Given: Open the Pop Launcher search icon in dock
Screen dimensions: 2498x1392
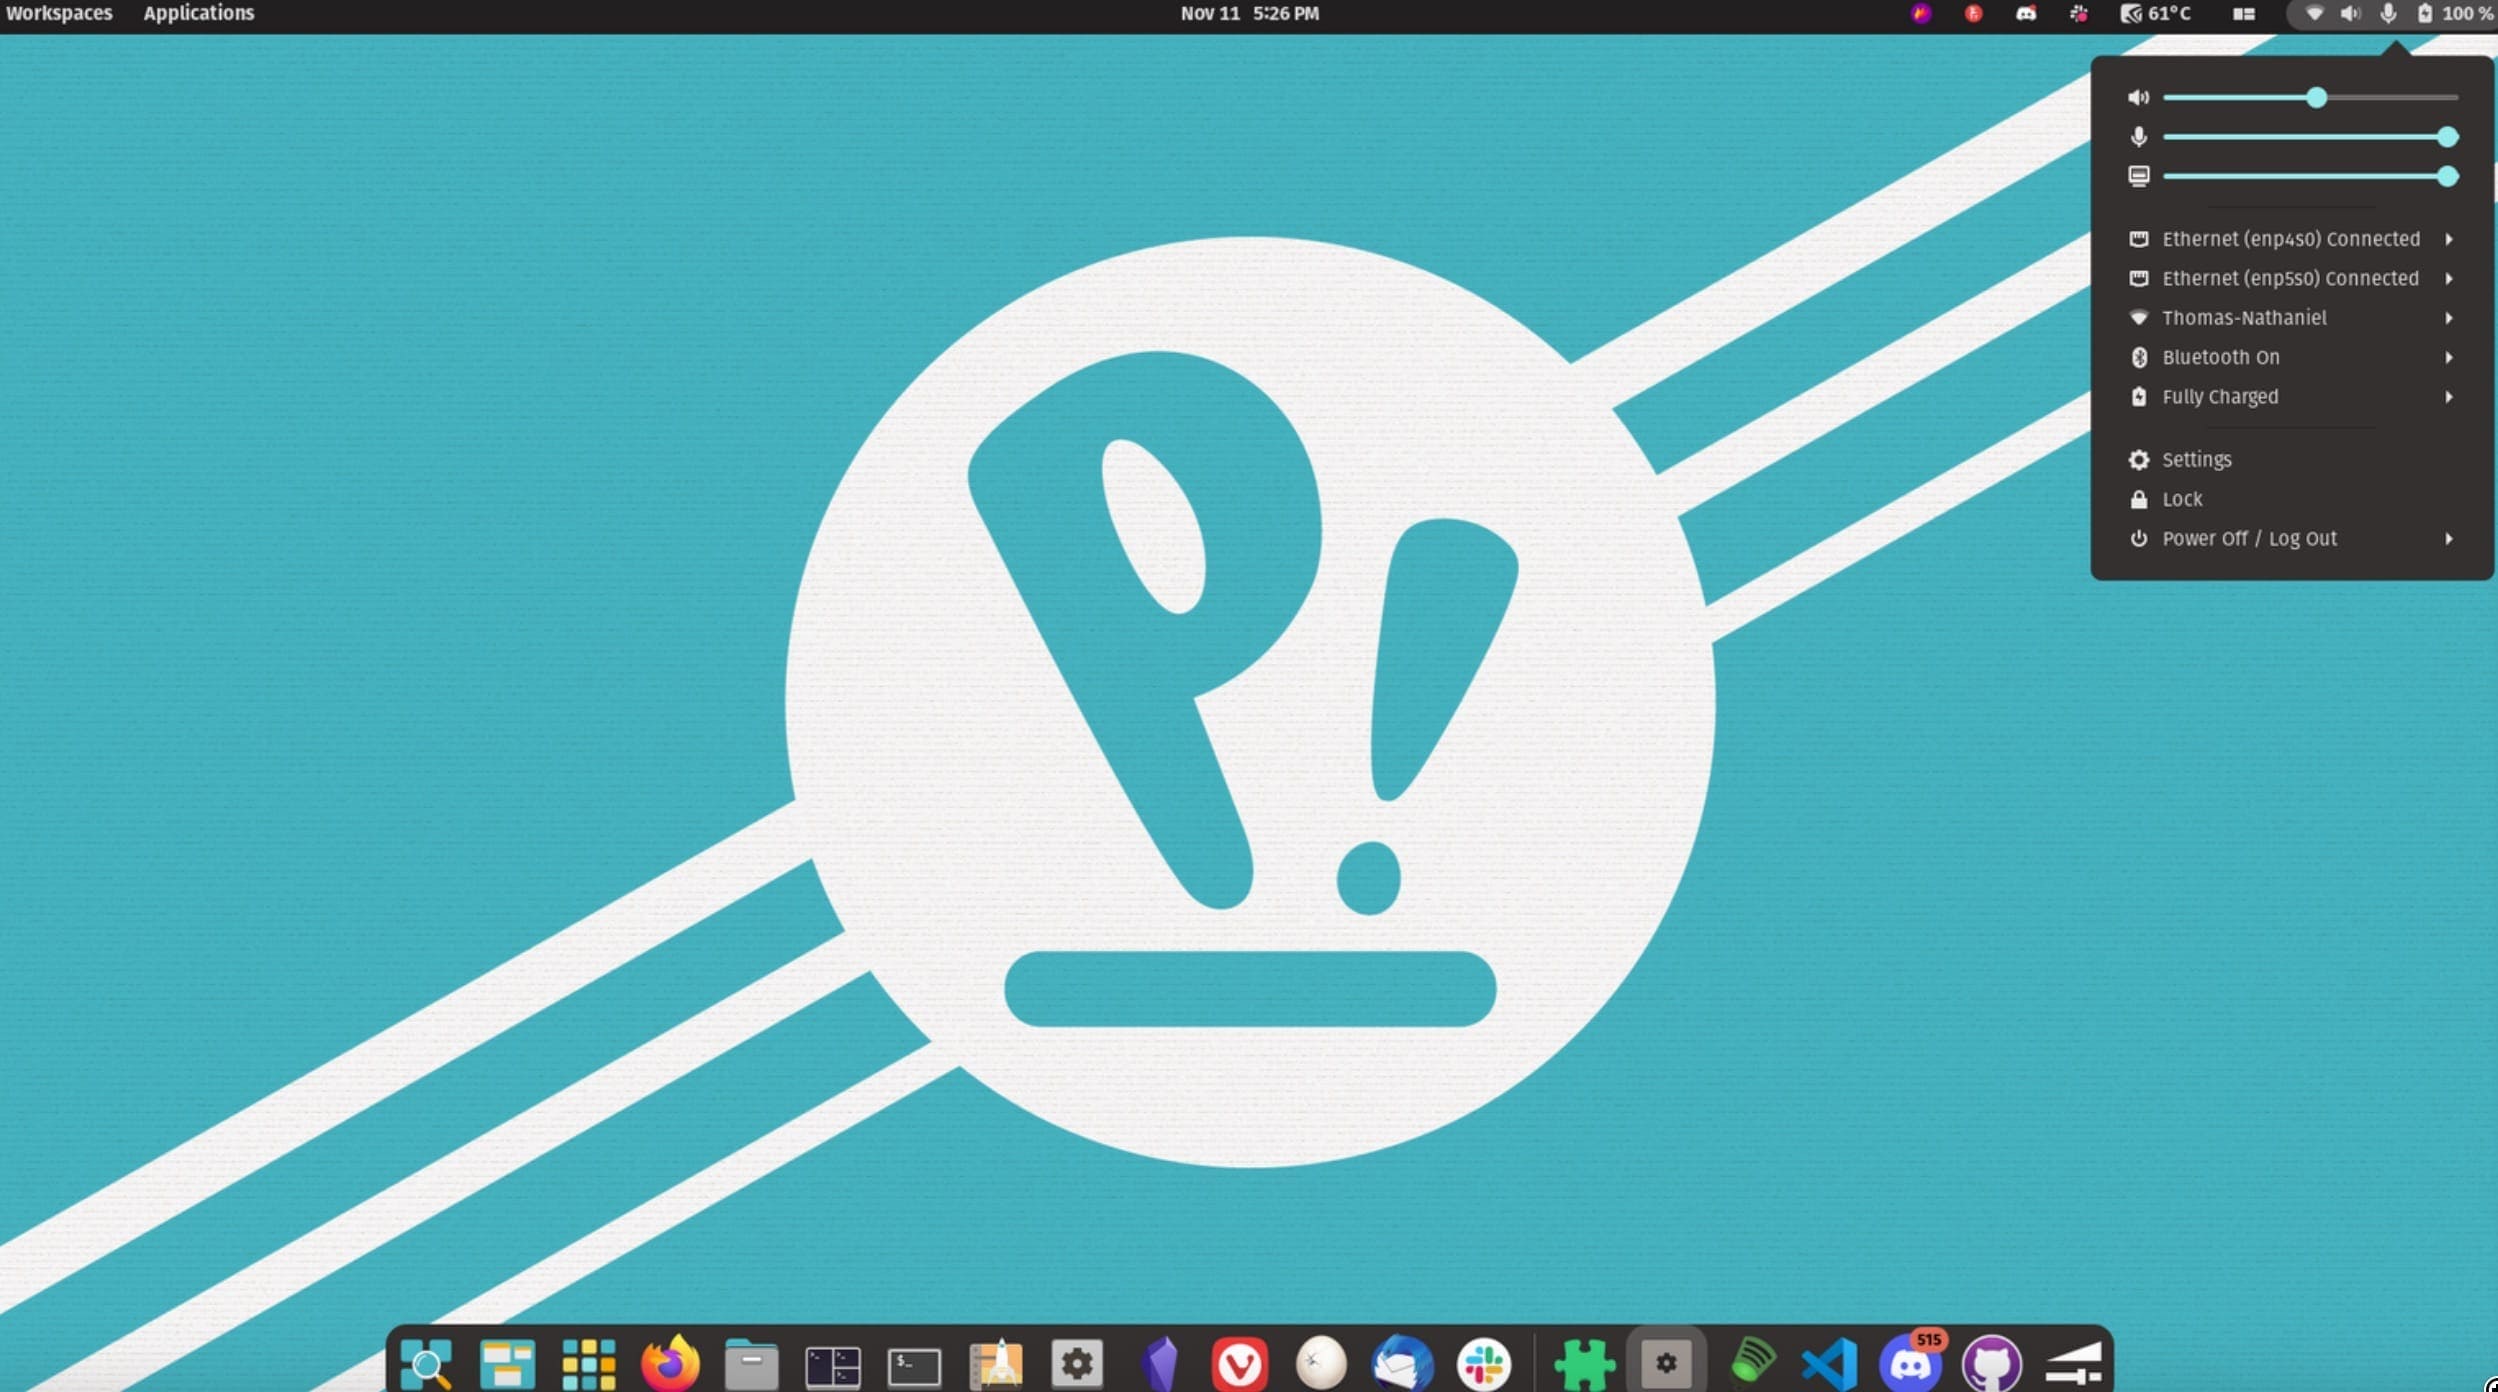Looking at the screenshot, I should click(x=426, y=1363).
